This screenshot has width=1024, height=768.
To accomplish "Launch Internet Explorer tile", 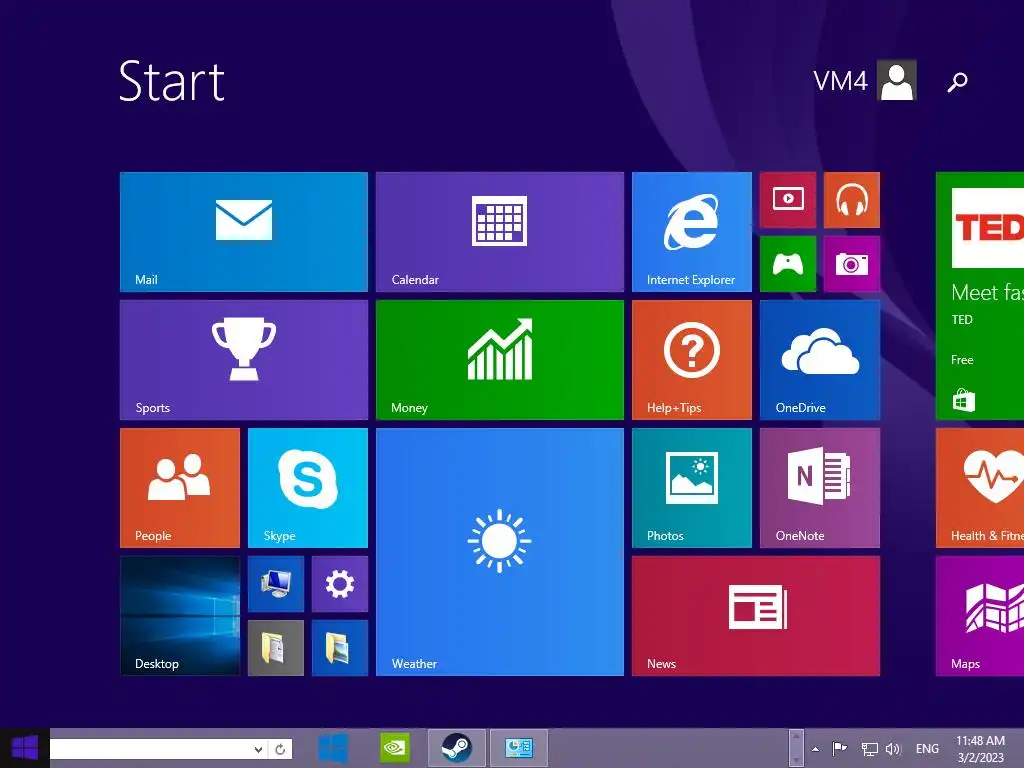I will point(692,232).
